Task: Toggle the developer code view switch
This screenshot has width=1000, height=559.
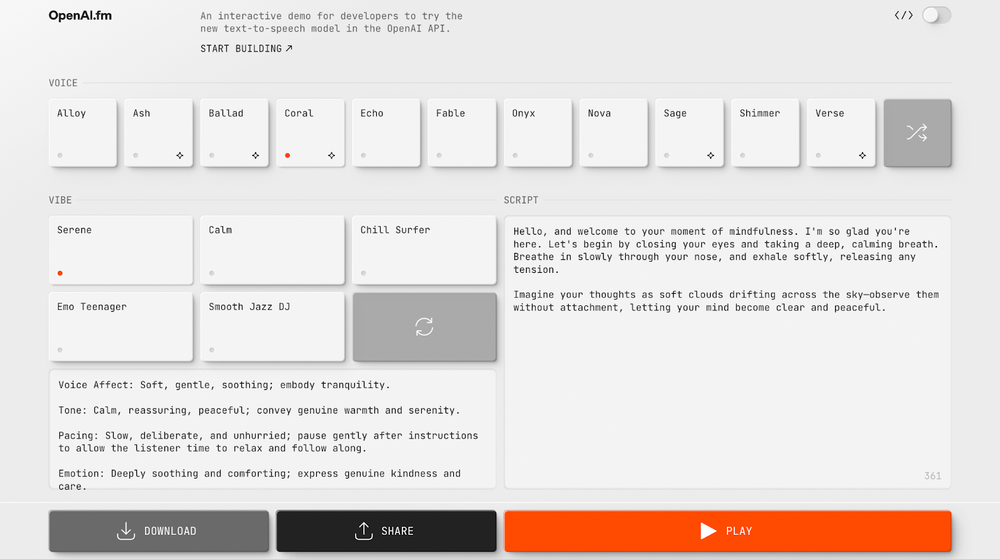Action: pos(936,15)
